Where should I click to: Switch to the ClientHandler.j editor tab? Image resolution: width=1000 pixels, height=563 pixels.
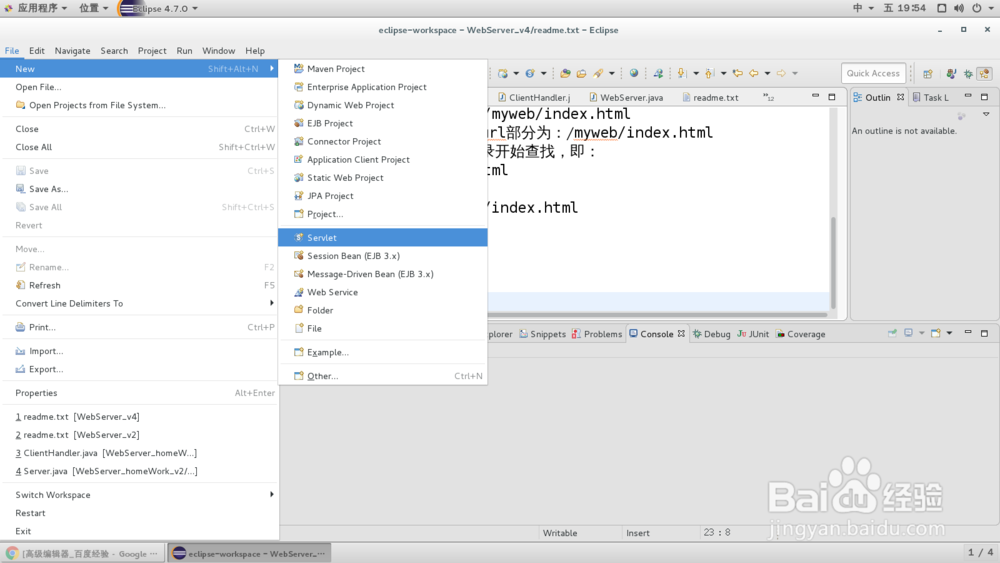click(x=534, y=98)
